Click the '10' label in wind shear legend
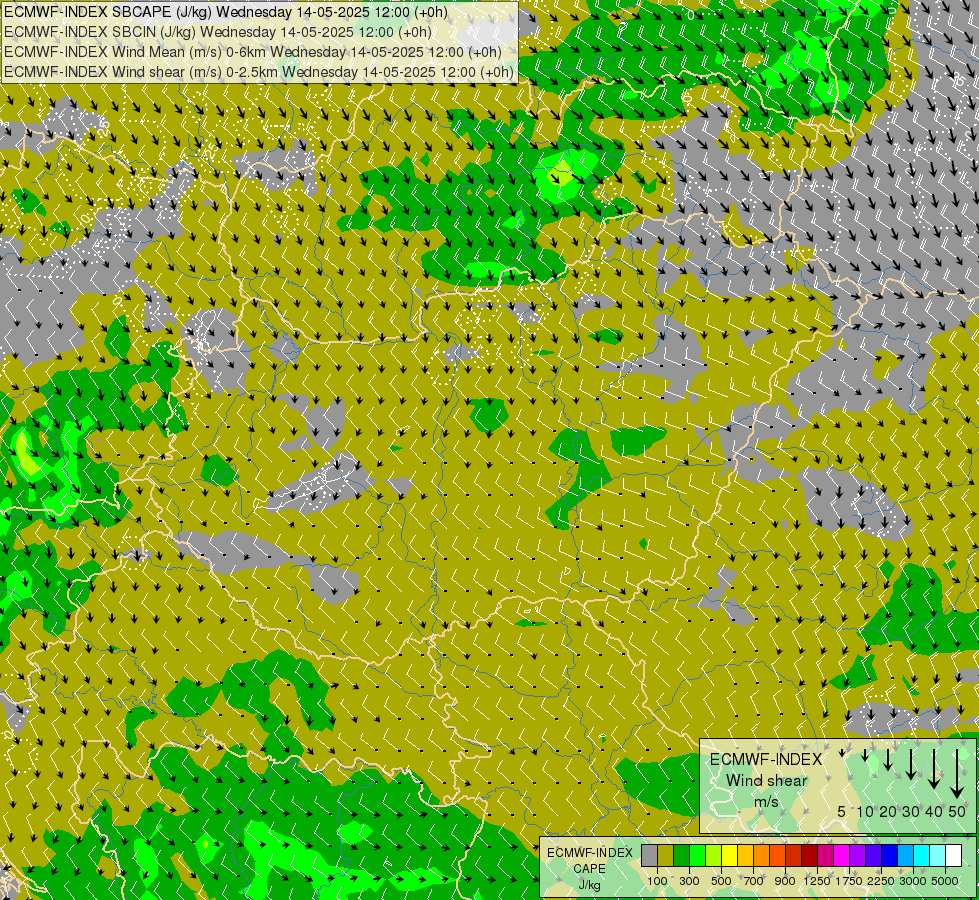Viewport: 979px width, 900px height. [x=865, y=811]
